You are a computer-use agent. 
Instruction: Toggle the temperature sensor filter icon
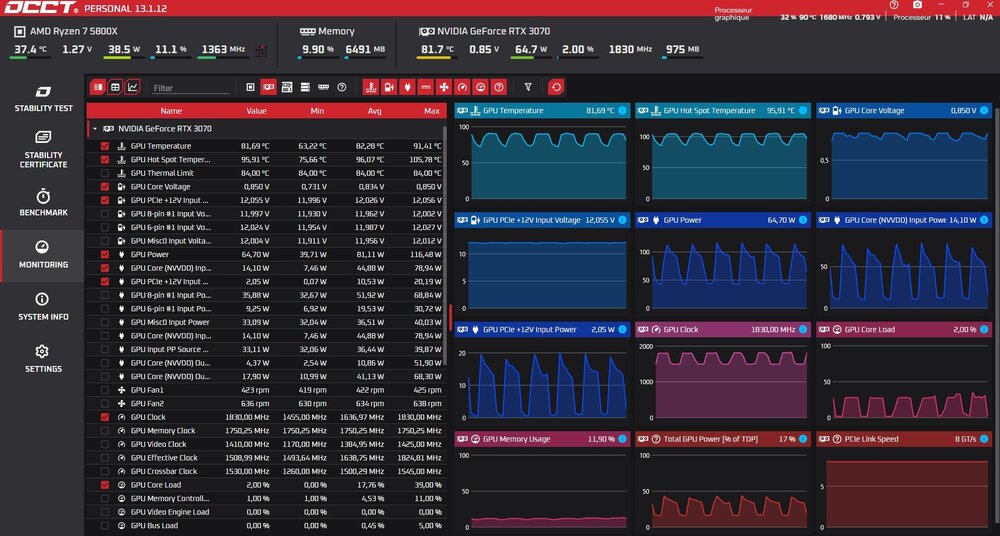[370, 88]
